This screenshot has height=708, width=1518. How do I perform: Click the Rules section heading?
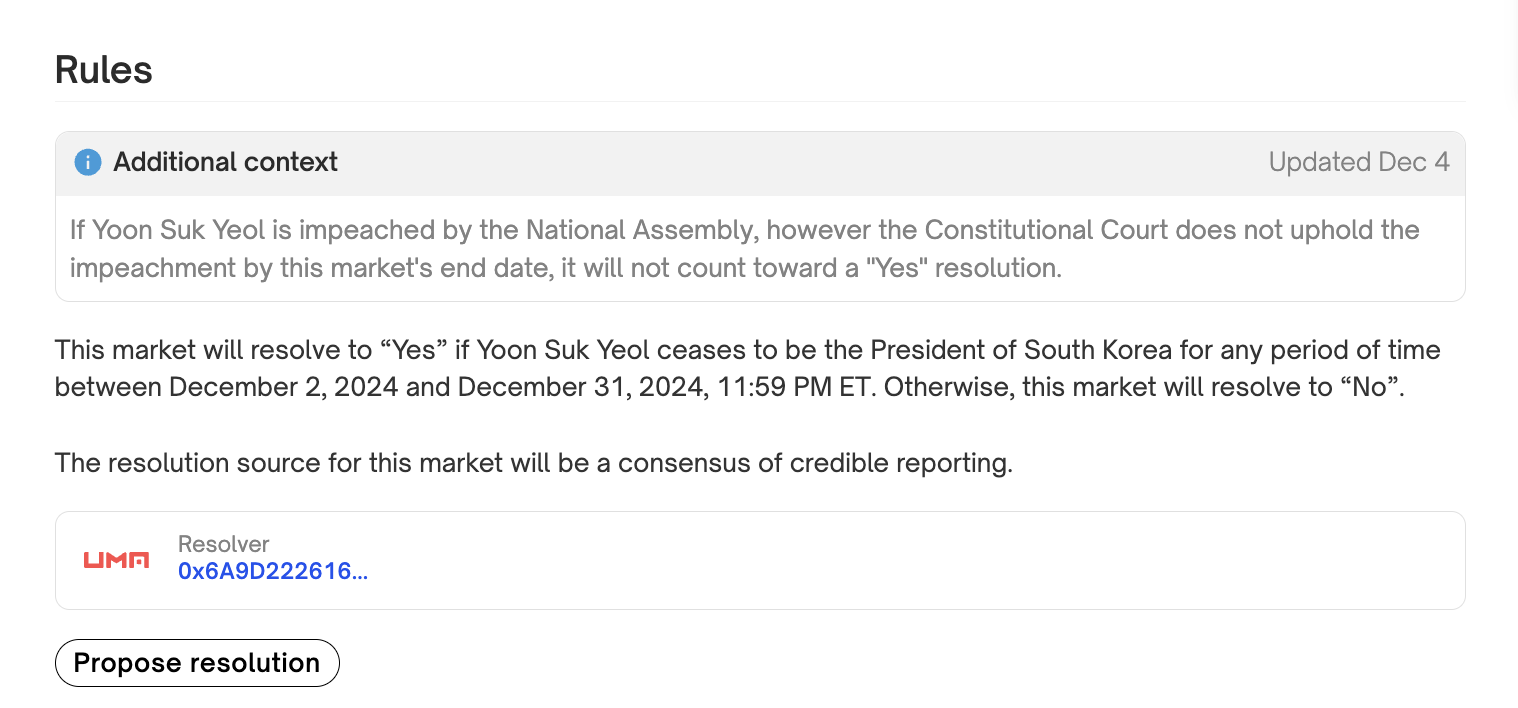click(104, 70)
